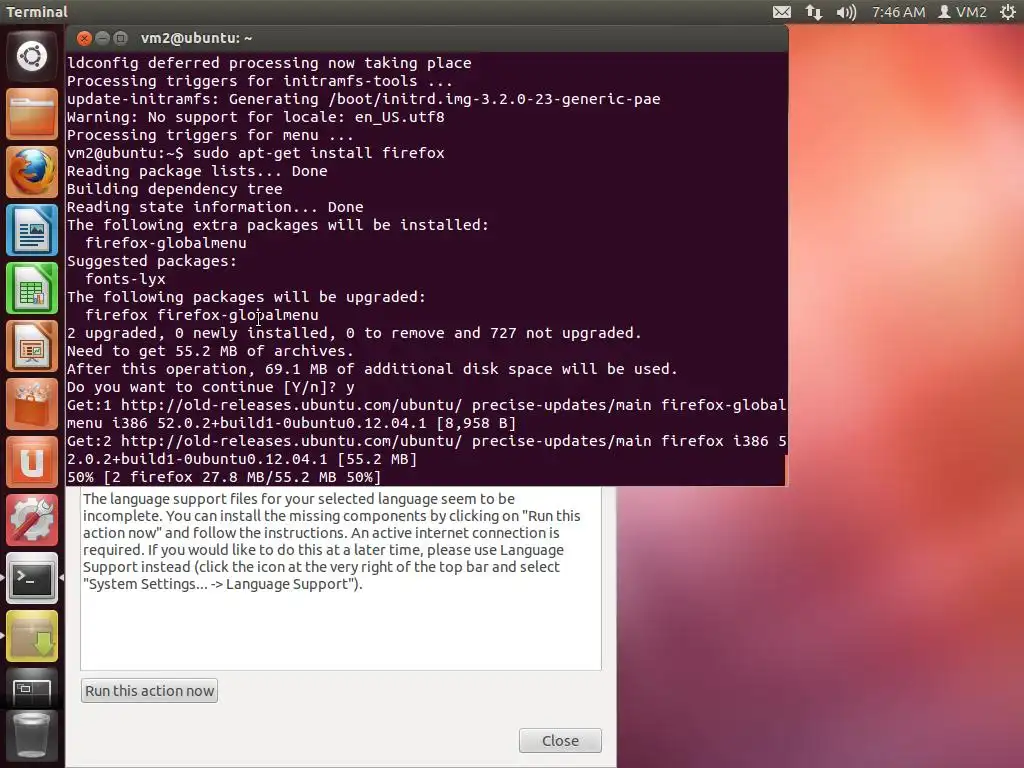Screen dimensions: 1024x768
Task: Click the 'Warning: No support for locale' line
Action: pos(255,117)
